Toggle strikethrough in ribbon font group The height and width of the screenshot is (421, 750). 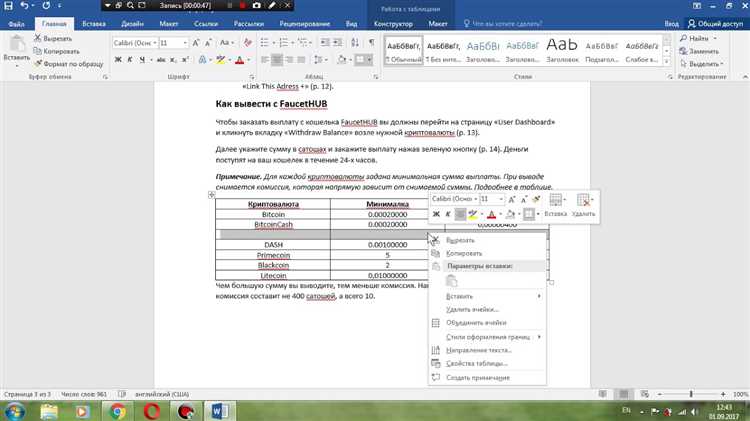tap(161, 60)
